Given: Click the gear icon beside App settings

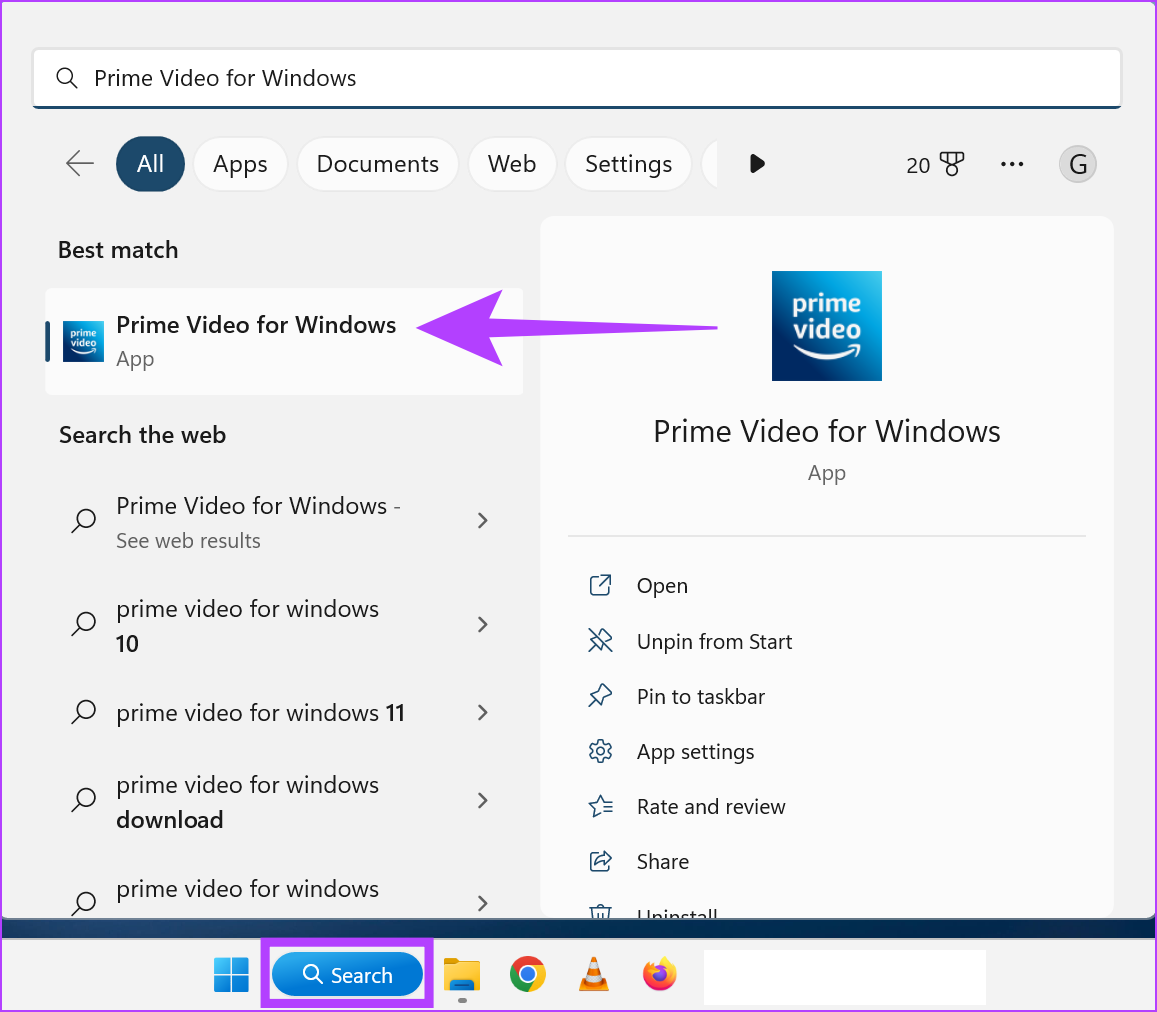Looking at the screenshot, I should pos(600,751).
